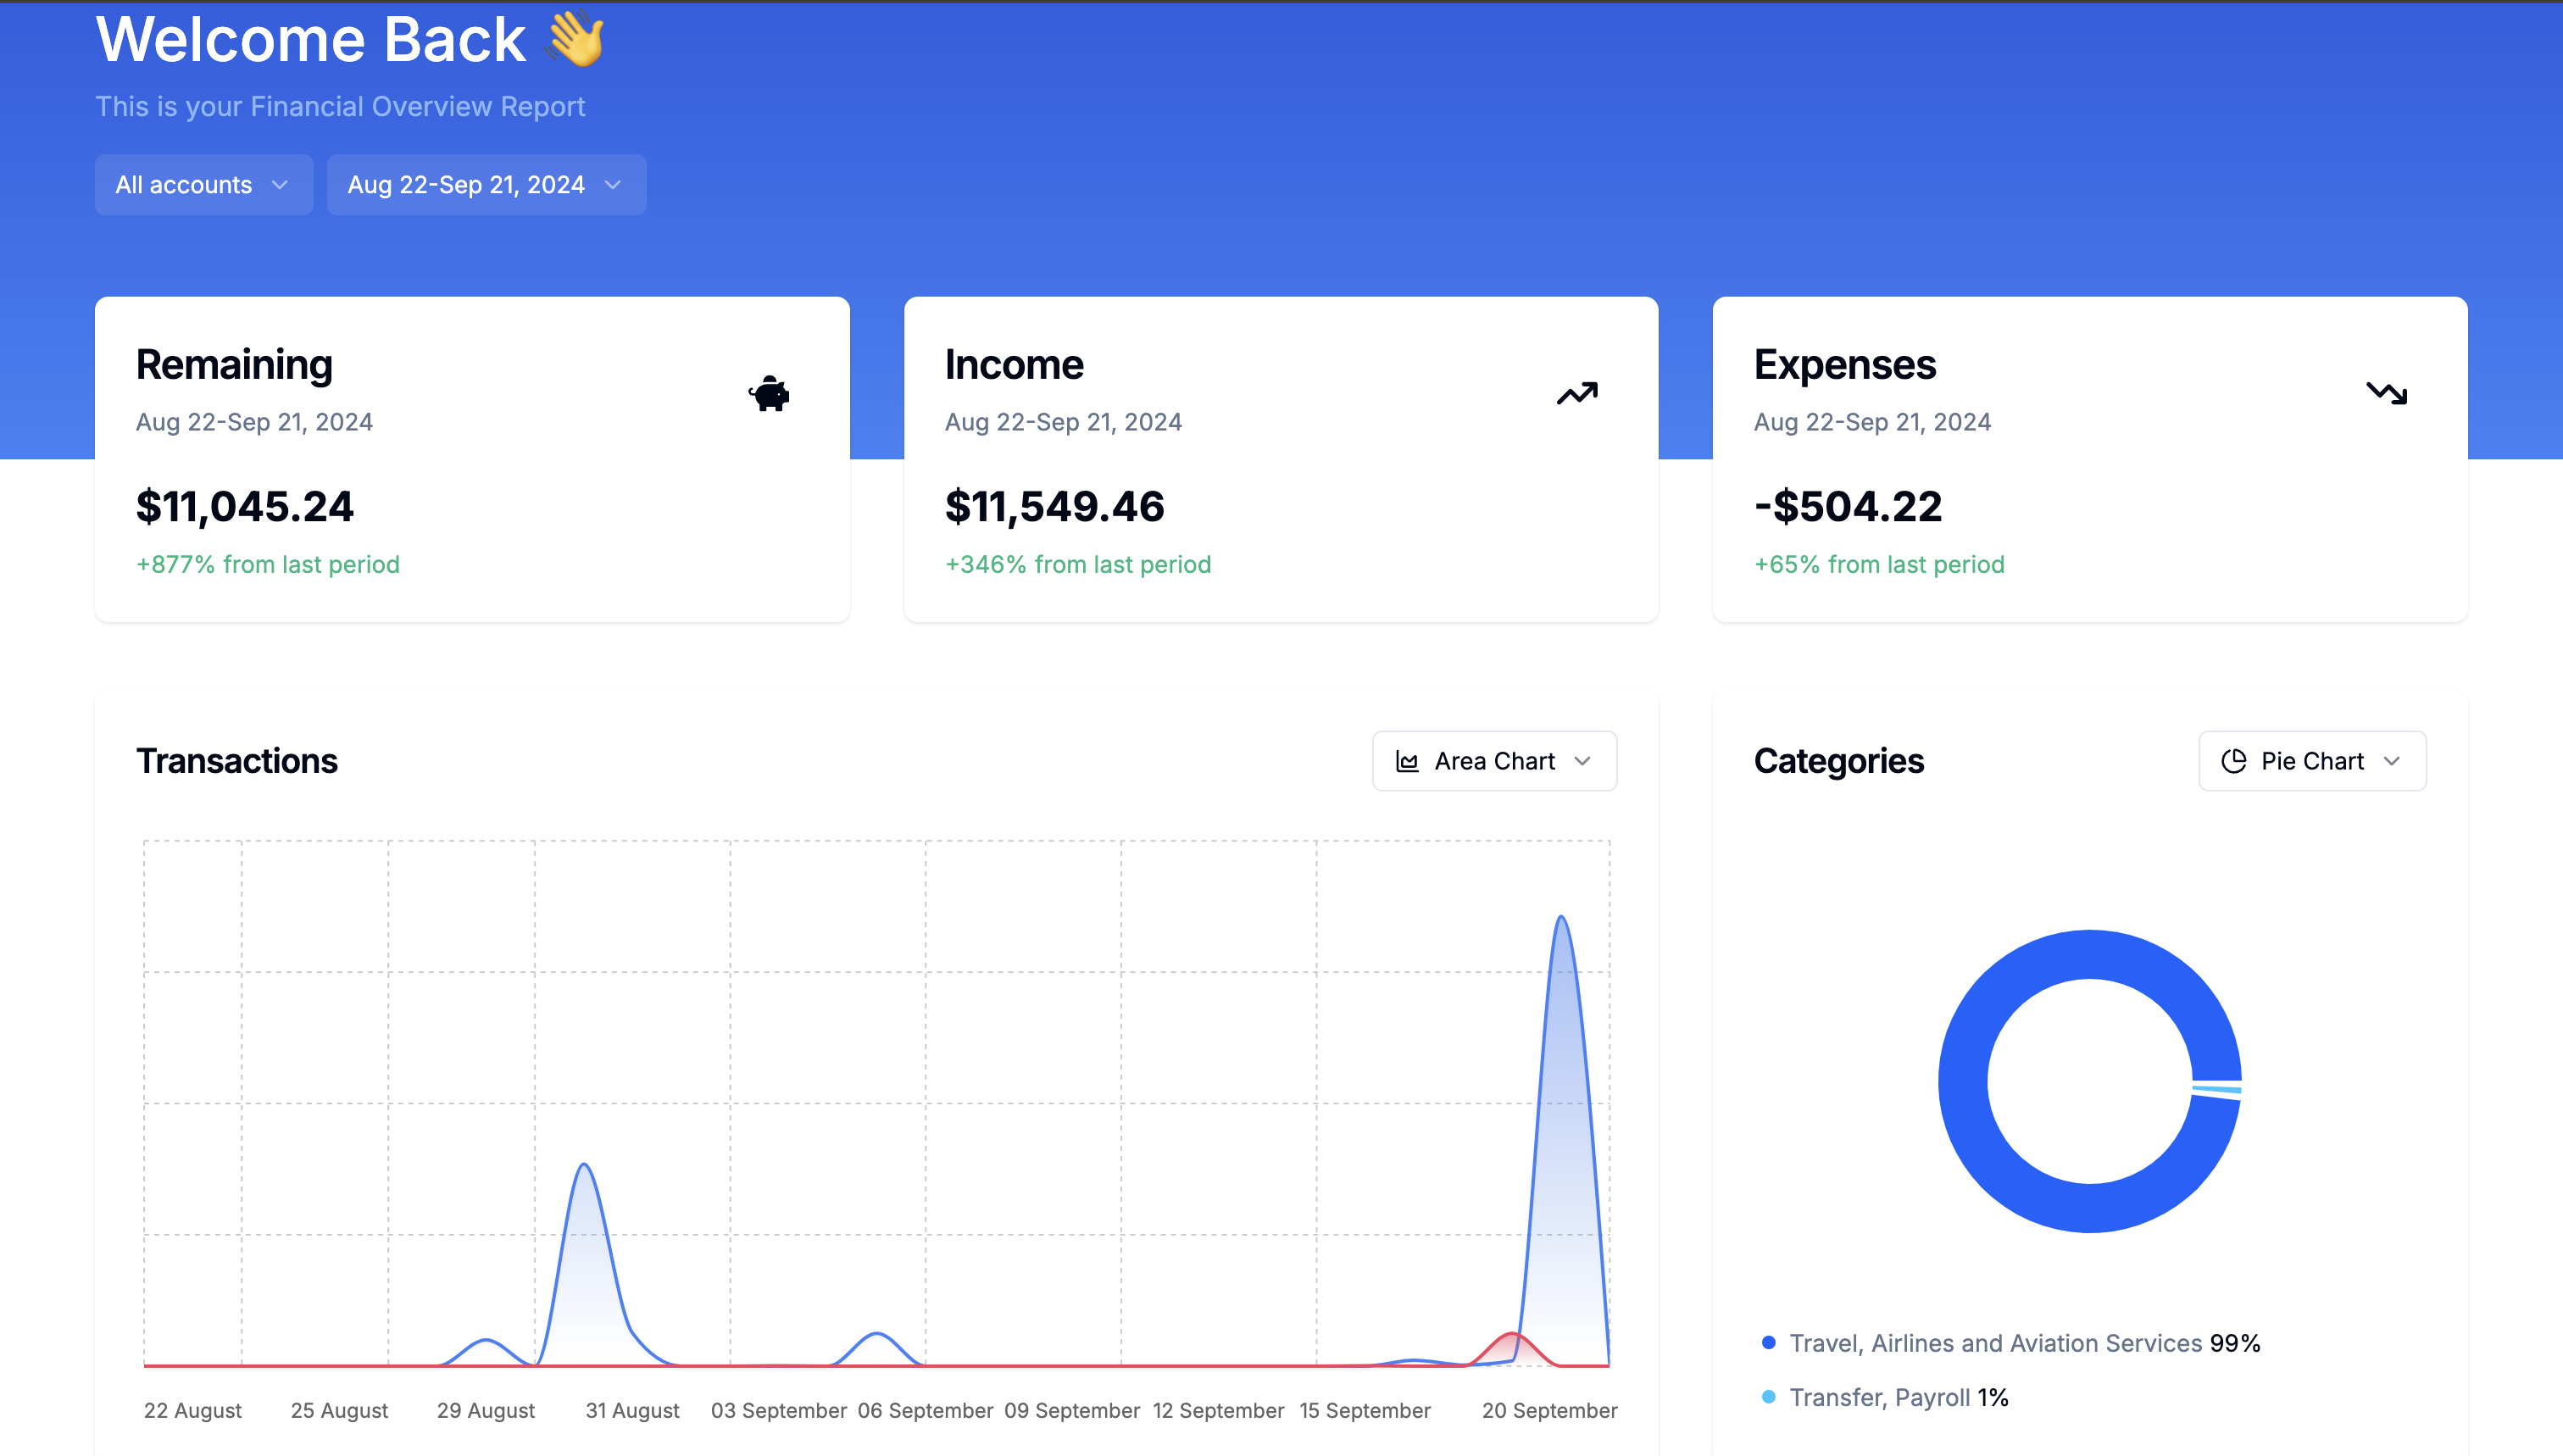This screenshot has height=1456, width=2563.
Task: Select the Travel, Airlines and Aviation Services legend label
Action: (1995, 1343)
